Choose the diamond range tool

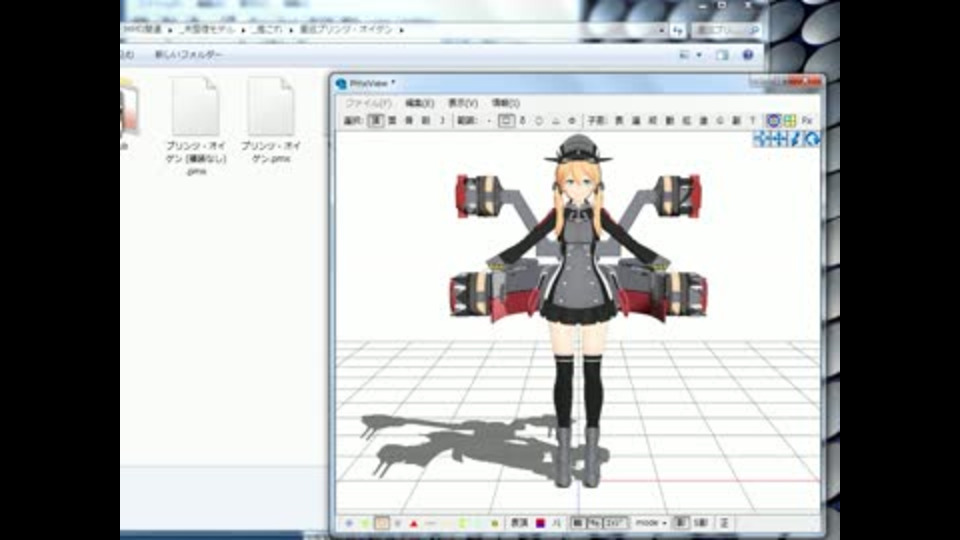[x=572, y=121]
